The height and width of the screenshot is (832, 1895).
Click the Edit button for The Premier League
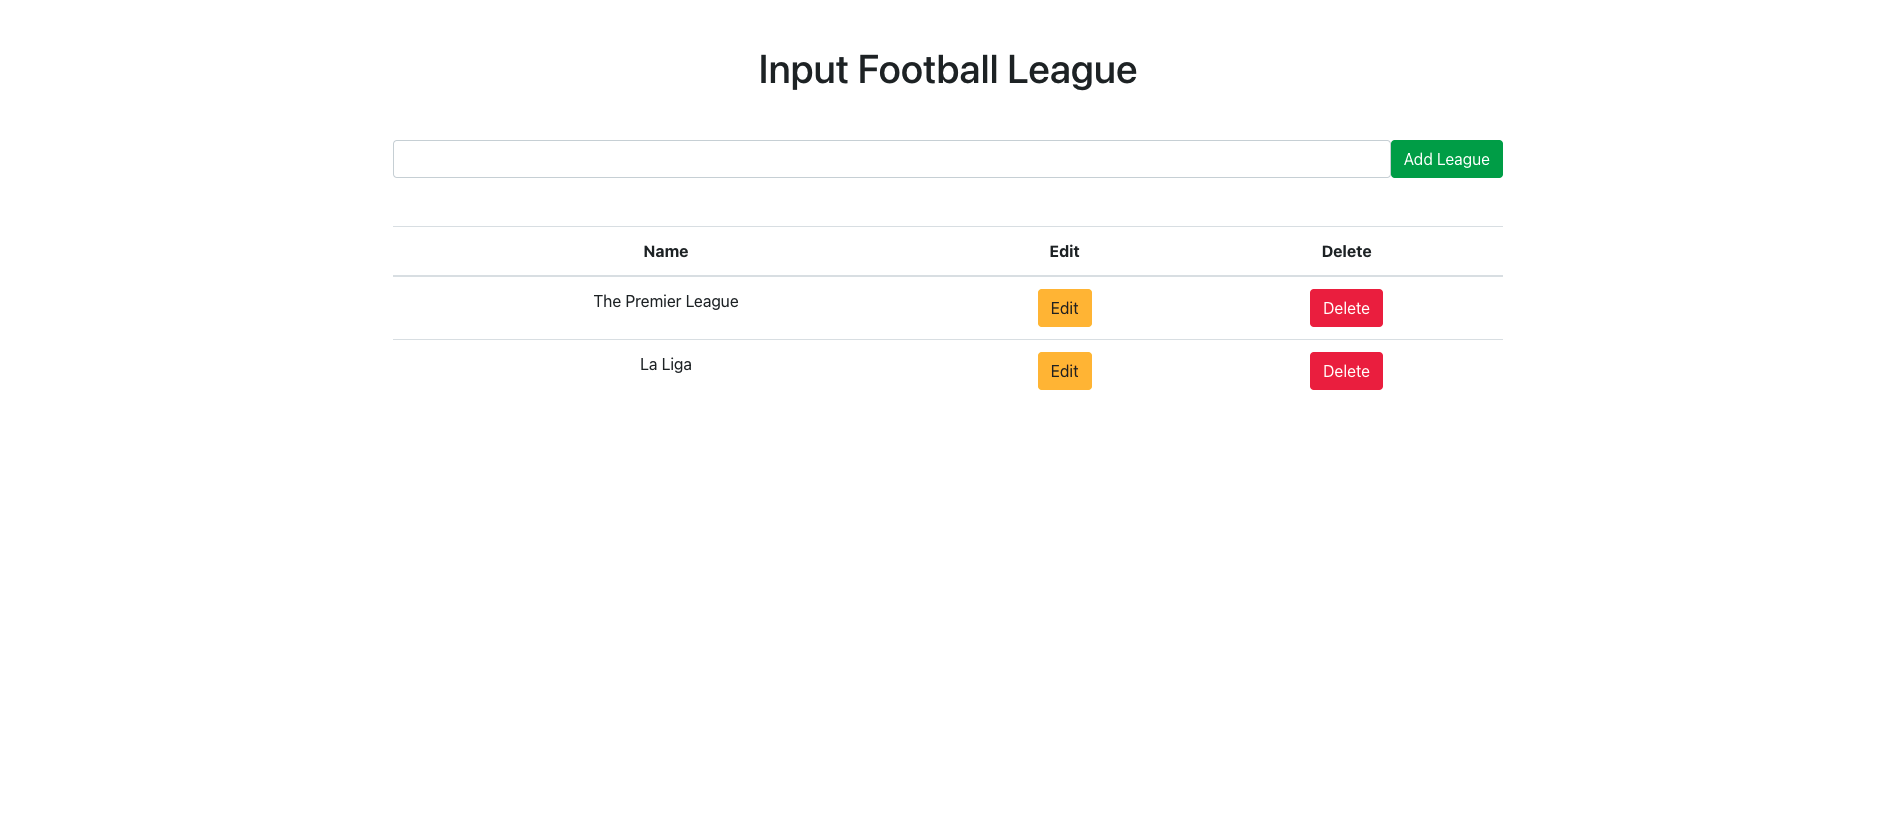point(1064,308)
